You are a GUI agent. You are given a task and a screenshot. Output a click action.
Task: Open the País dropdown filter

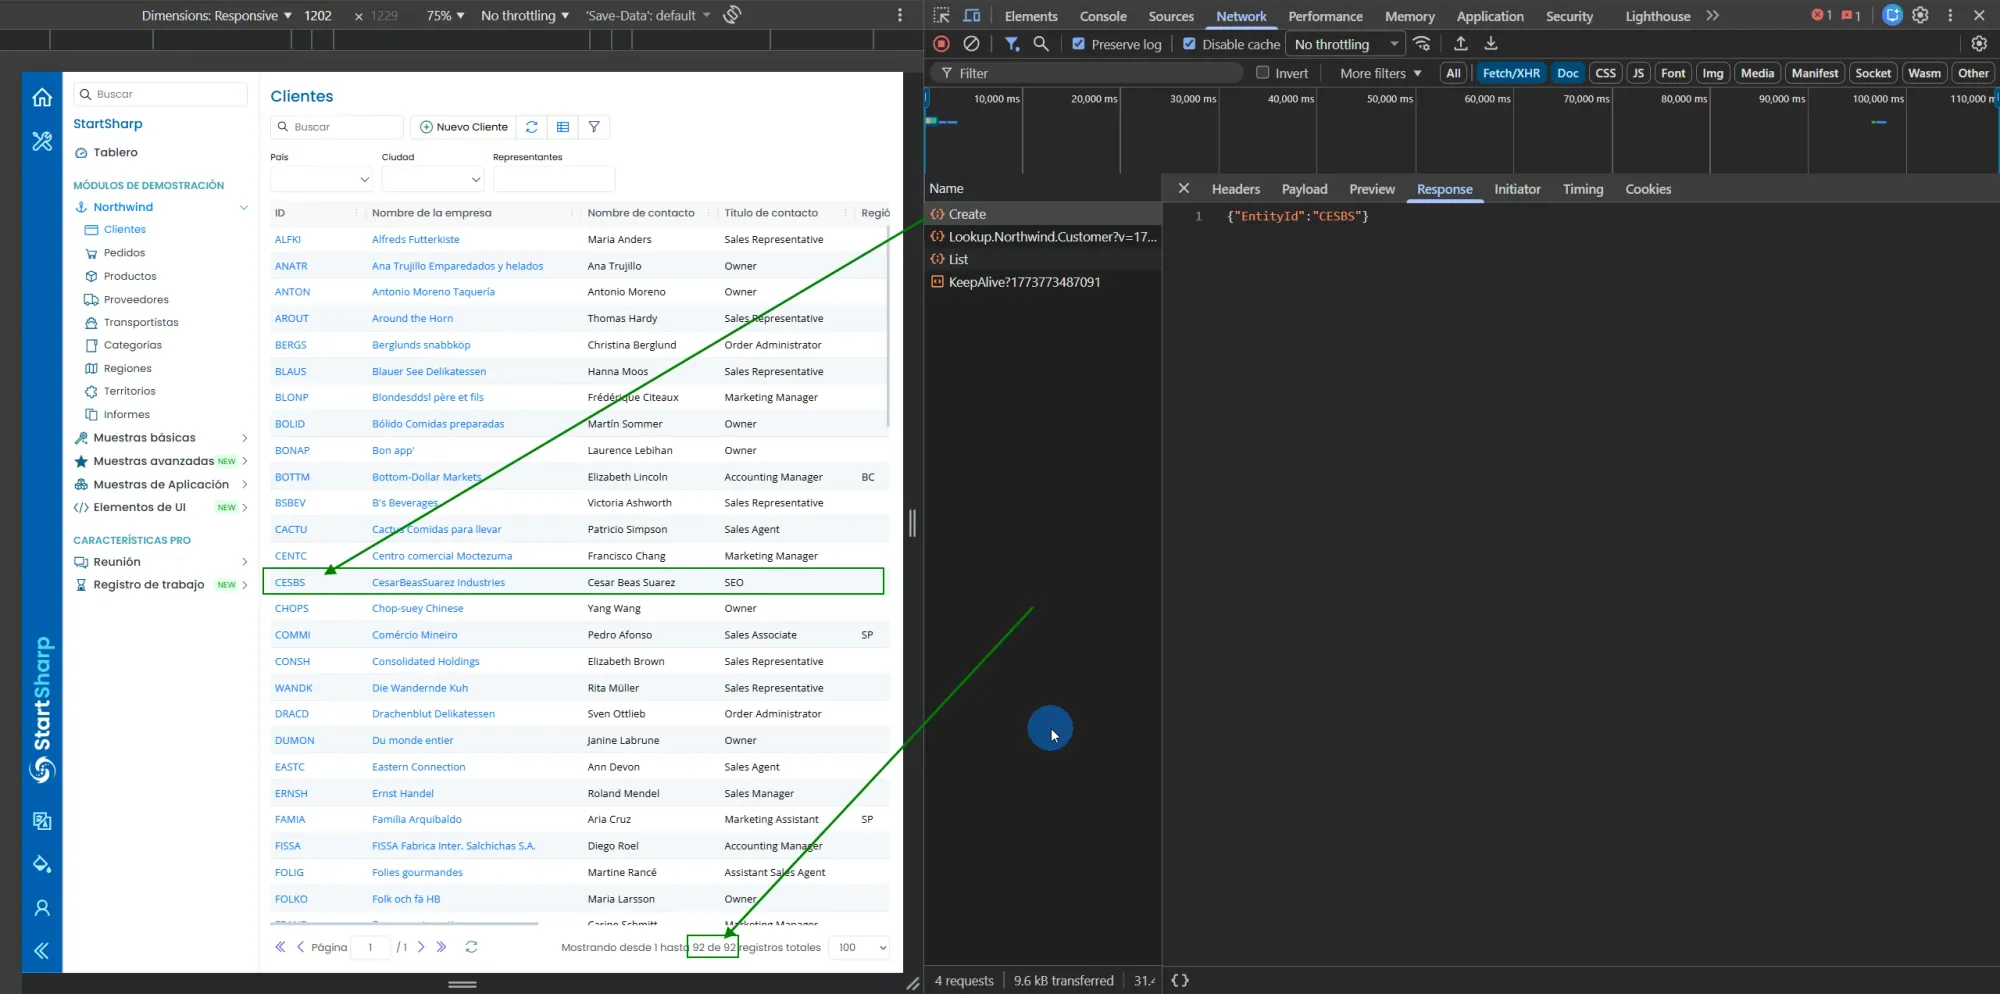pyautogui.click(x=321, y=179)
